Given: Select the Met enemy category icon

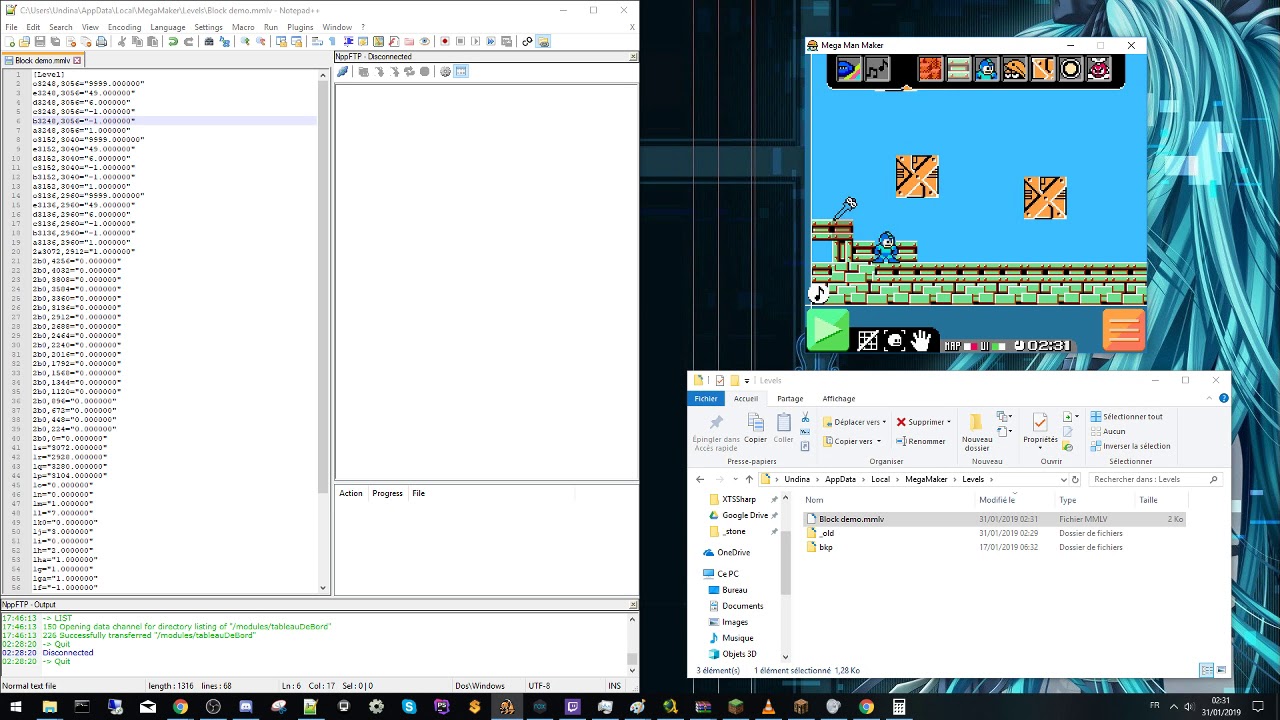Looking at the screenshot, I should [1014, 69].
